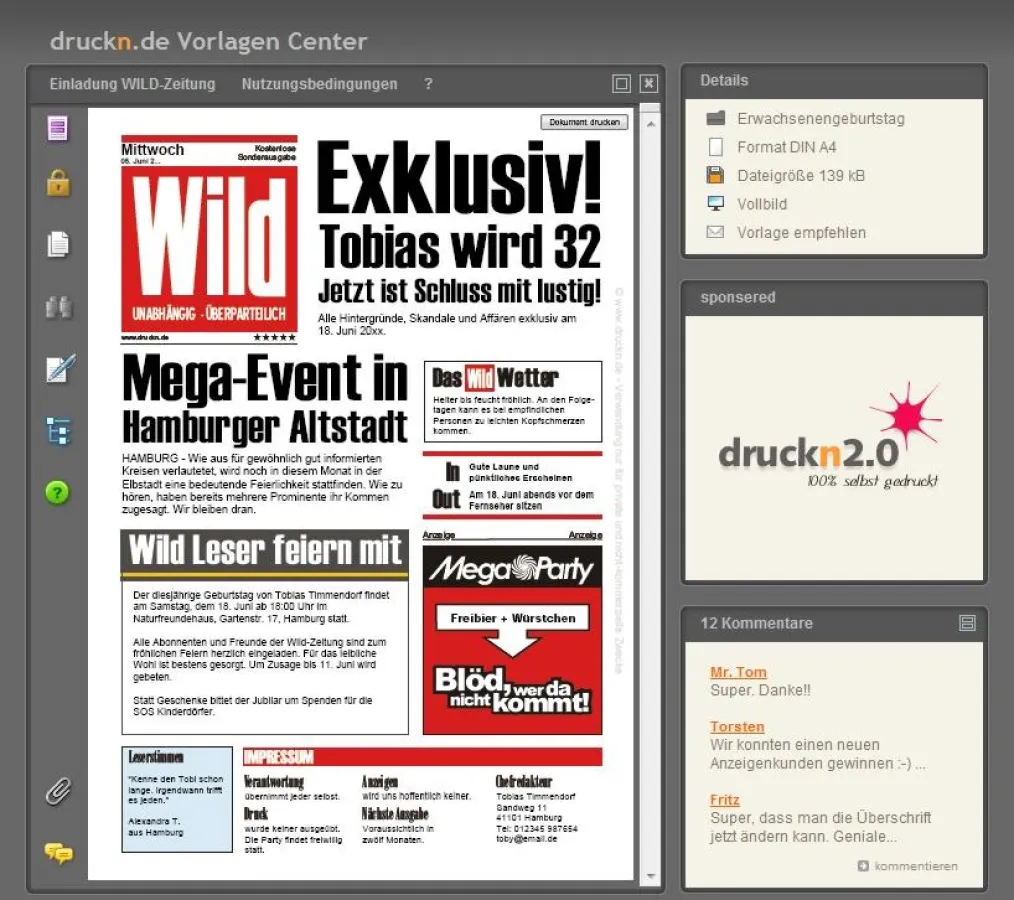Click the Vorlage empfehlen envelope icon

click(x=716, y=231)
